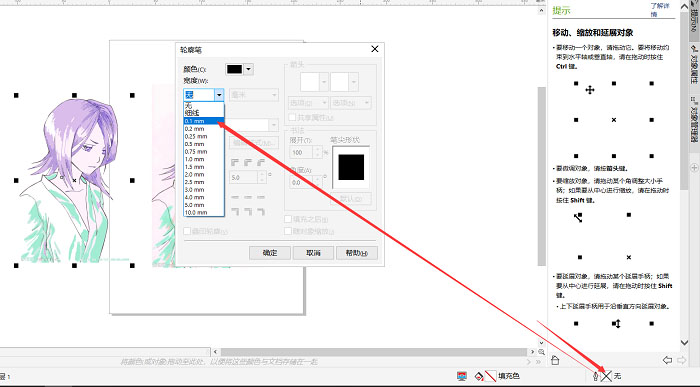
Task: Close the Outline Pen dialog
Action: coord(375,49)
